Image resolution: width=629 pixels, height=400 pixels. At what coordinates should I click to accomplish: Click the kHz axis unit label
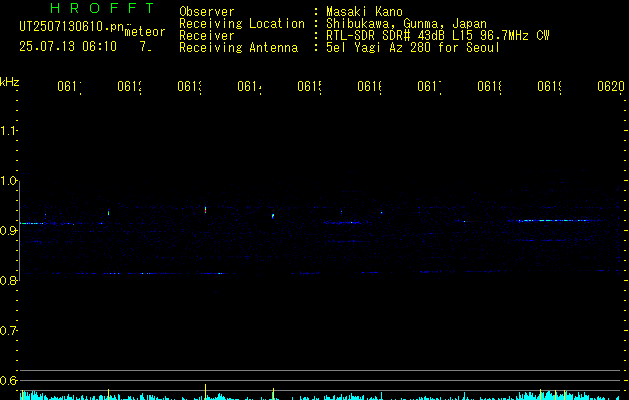10,82
